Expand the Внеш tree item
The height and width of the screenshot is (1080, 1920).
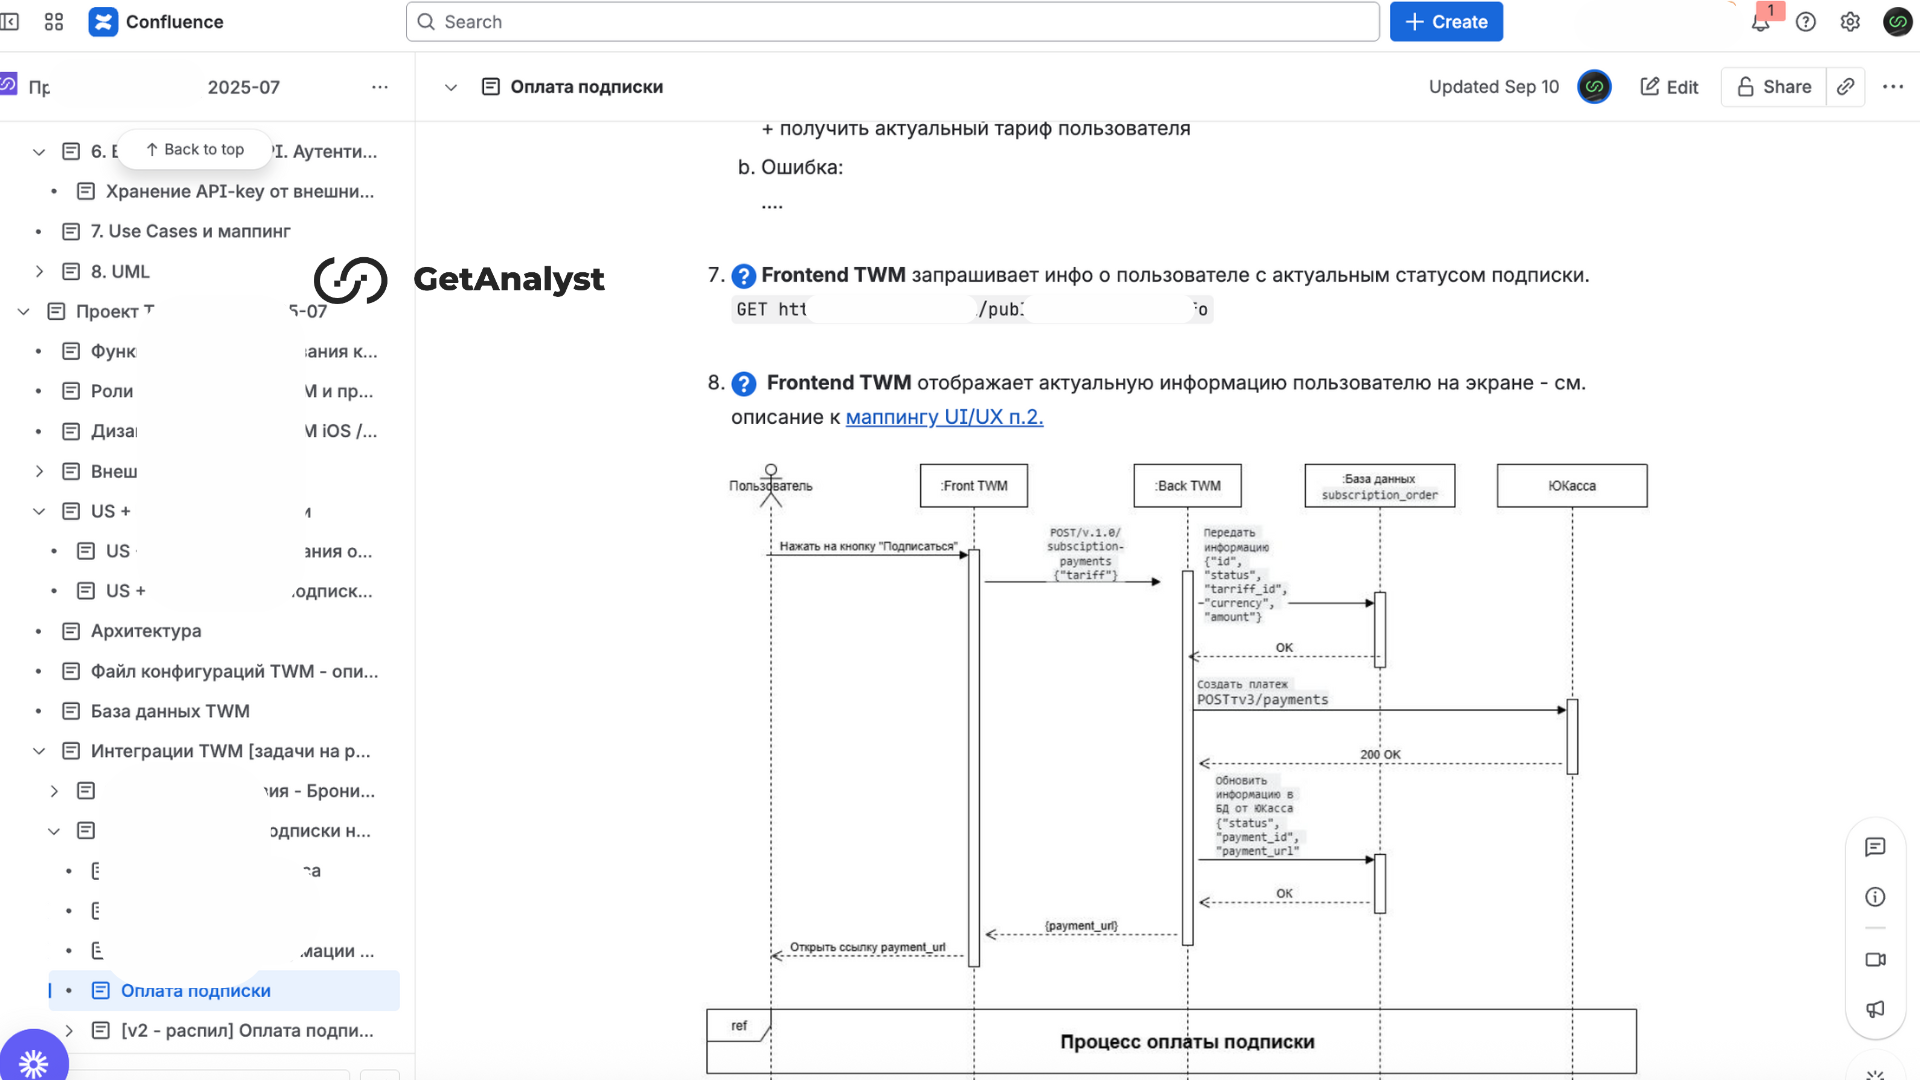point(39,472)
